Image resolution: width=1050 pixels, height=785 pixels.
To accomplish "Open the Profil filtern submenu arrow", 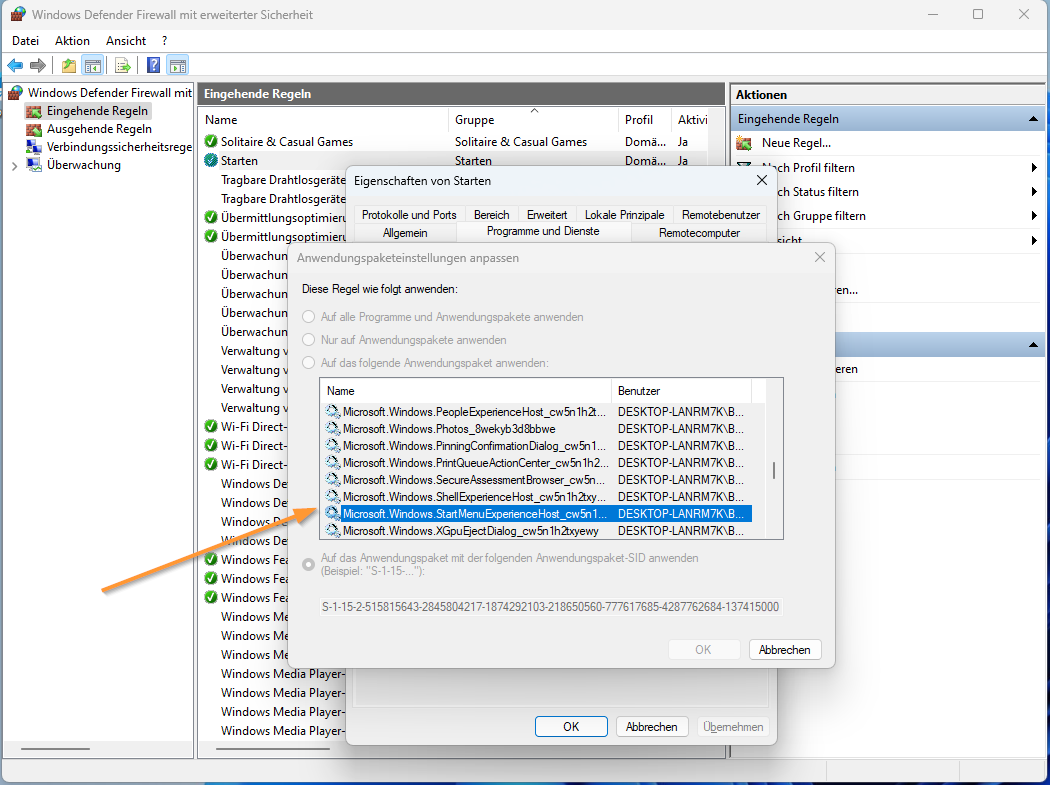I will coord(1035,168).
